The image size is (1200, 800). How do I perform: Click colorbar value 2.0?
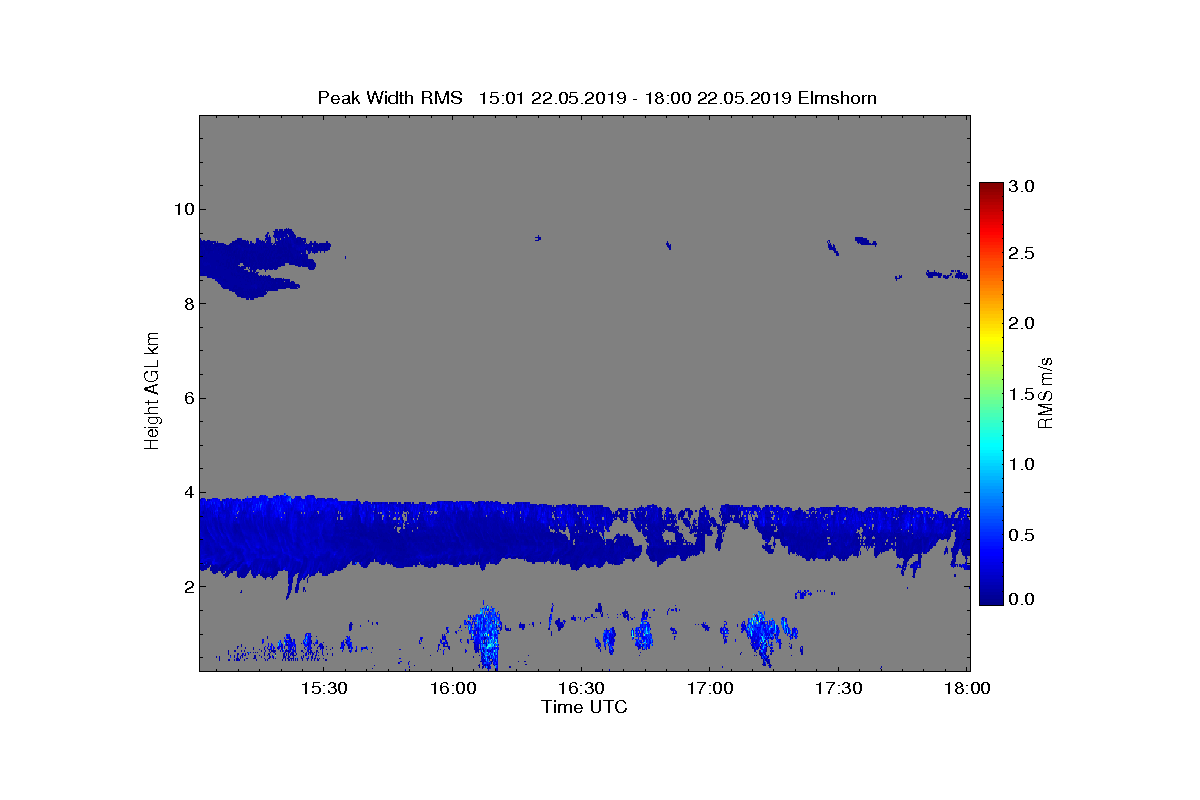coord(1021,323)
